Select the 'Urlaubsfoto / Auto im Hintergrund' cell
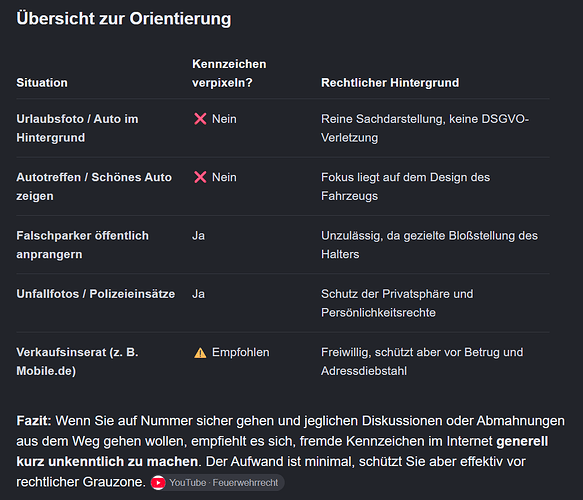Viewport: 583px width, 500px height. tap(77, 128)
